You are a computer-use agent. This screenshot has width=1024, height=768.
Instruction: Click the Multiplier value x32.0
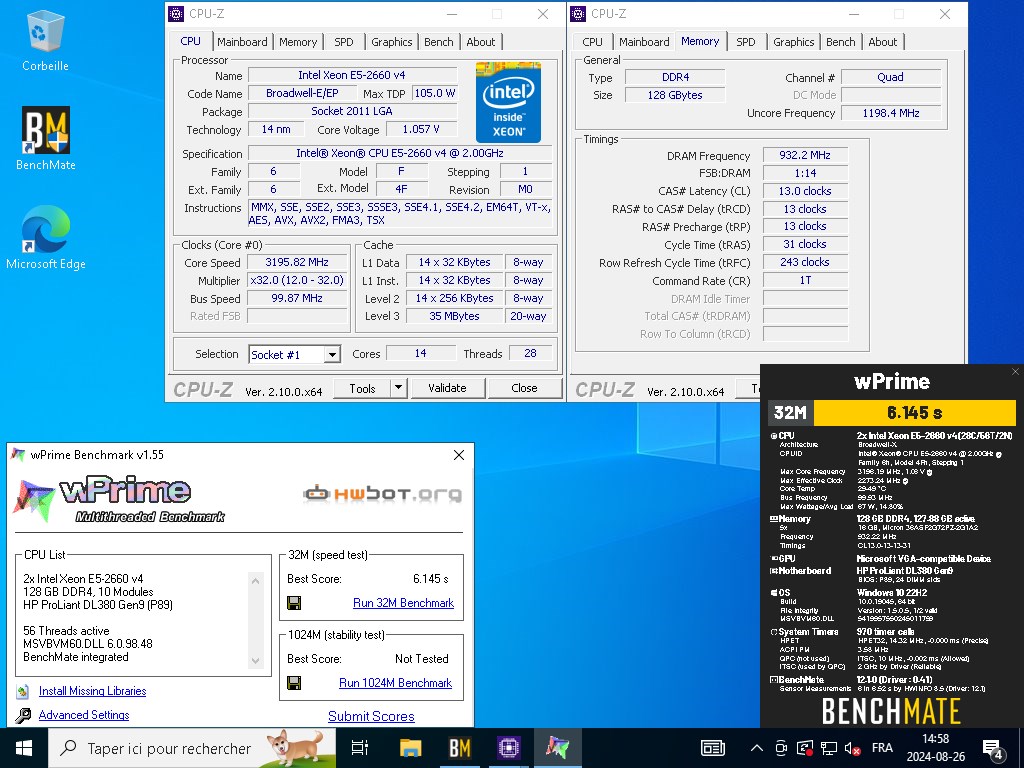tap(297, 280)
